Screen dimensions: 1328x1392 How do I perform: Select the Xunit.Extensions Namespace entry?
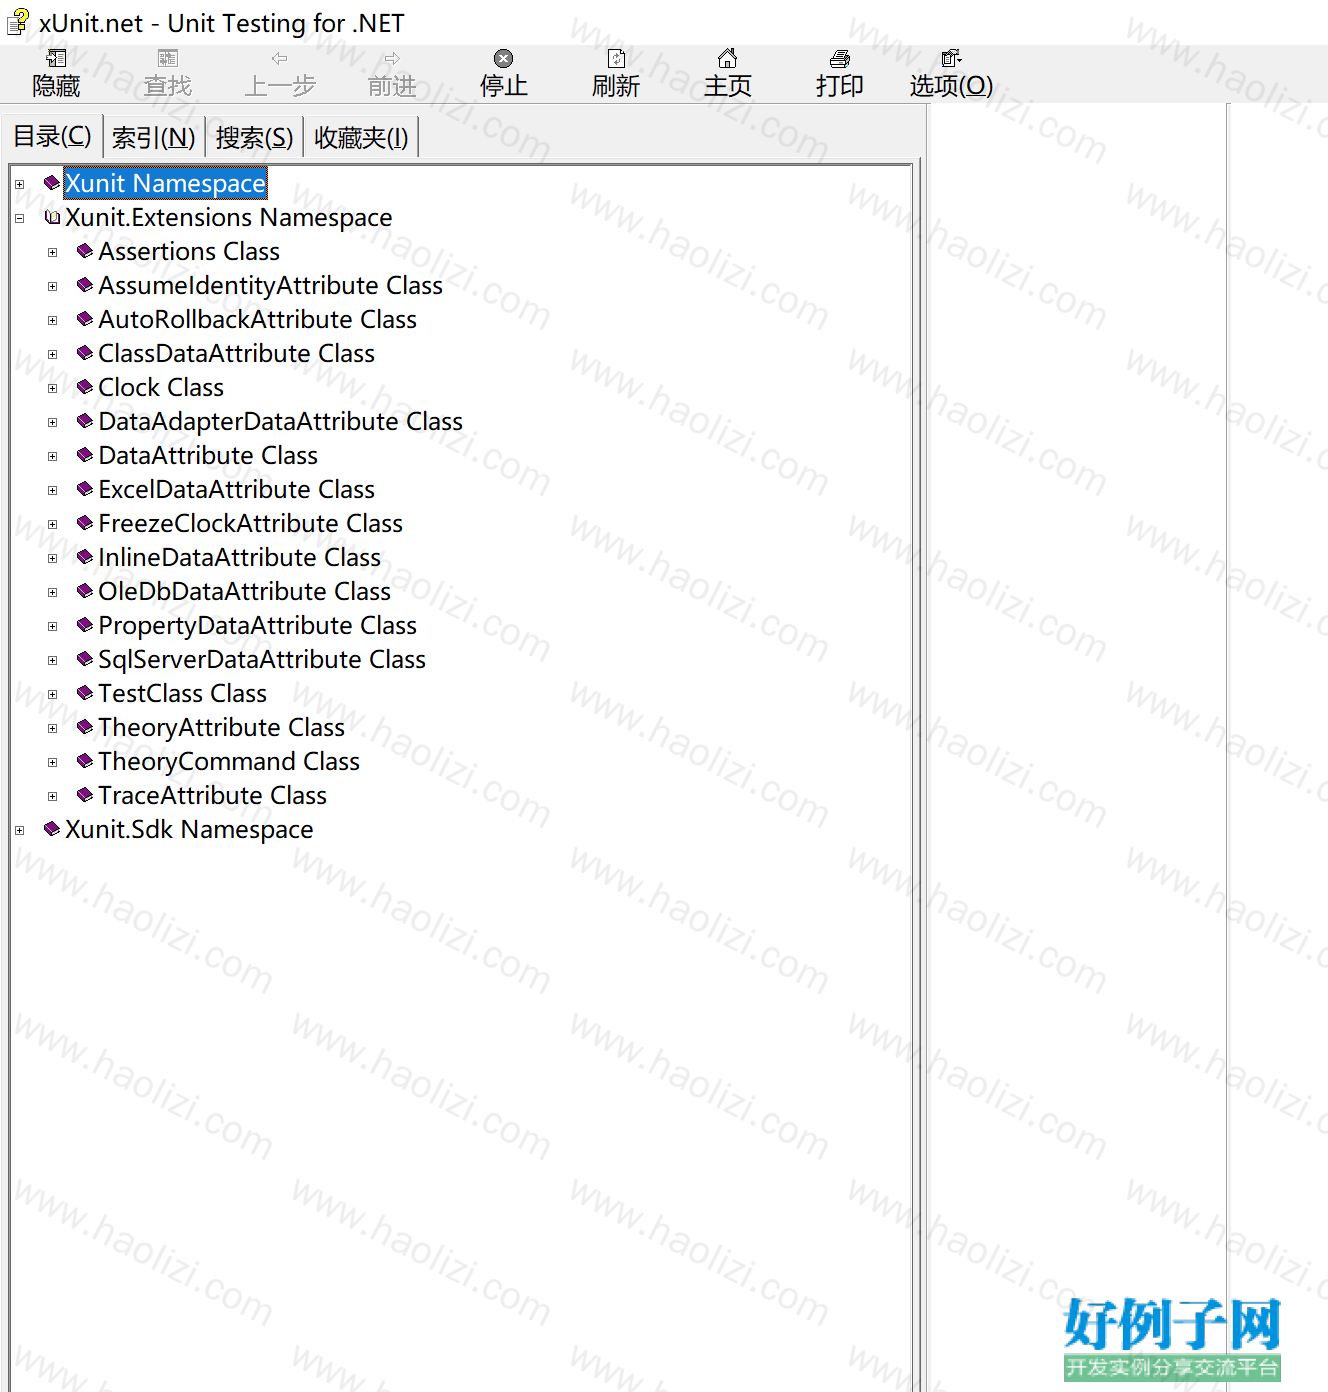click(228, 217)
